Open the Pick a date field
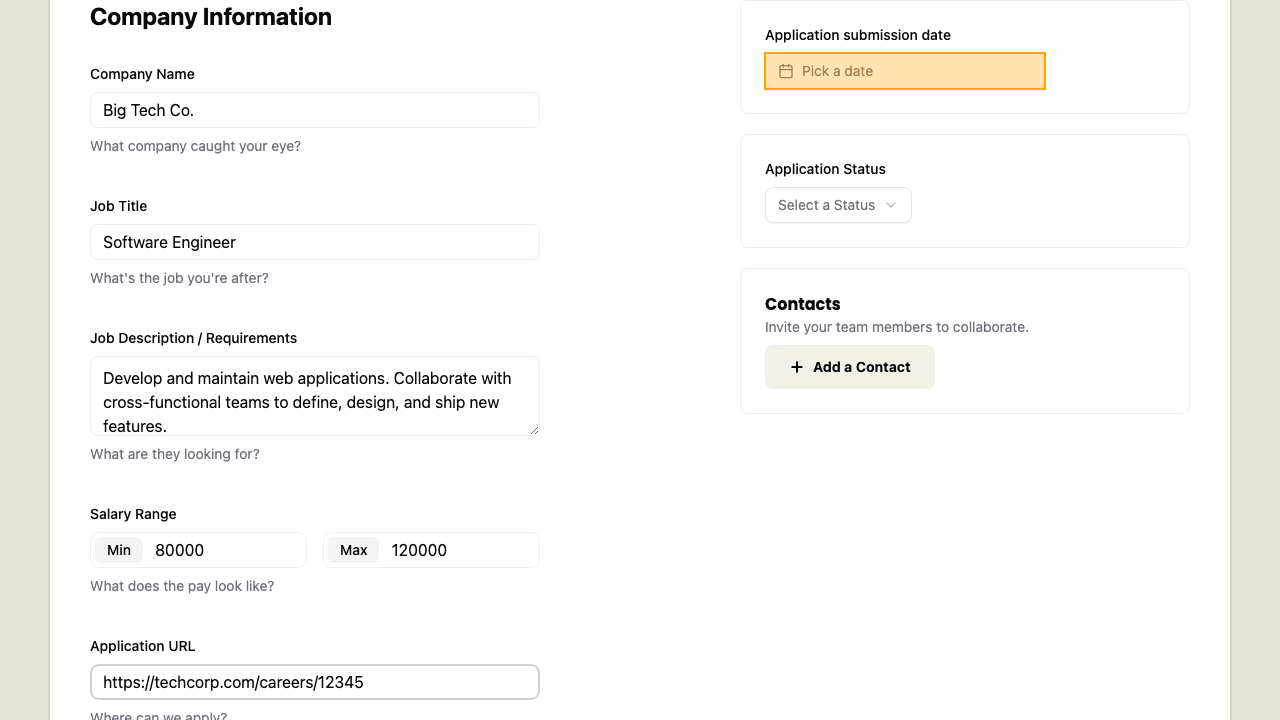1280x720 pixels. [x=905, y=71]
